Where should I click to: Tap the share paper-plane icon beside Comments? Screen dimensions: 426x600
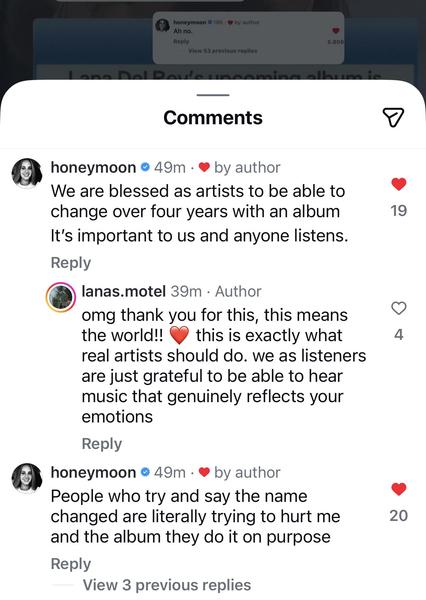(393, 117)
